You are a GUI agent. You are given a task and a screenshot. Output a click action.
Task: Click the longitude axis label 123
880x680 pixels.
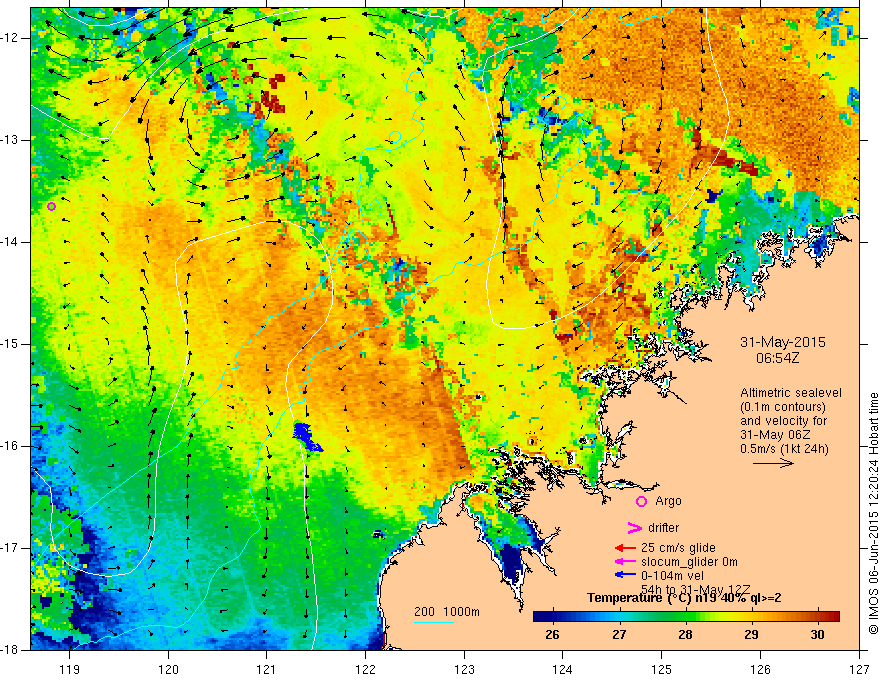(464, 669)
